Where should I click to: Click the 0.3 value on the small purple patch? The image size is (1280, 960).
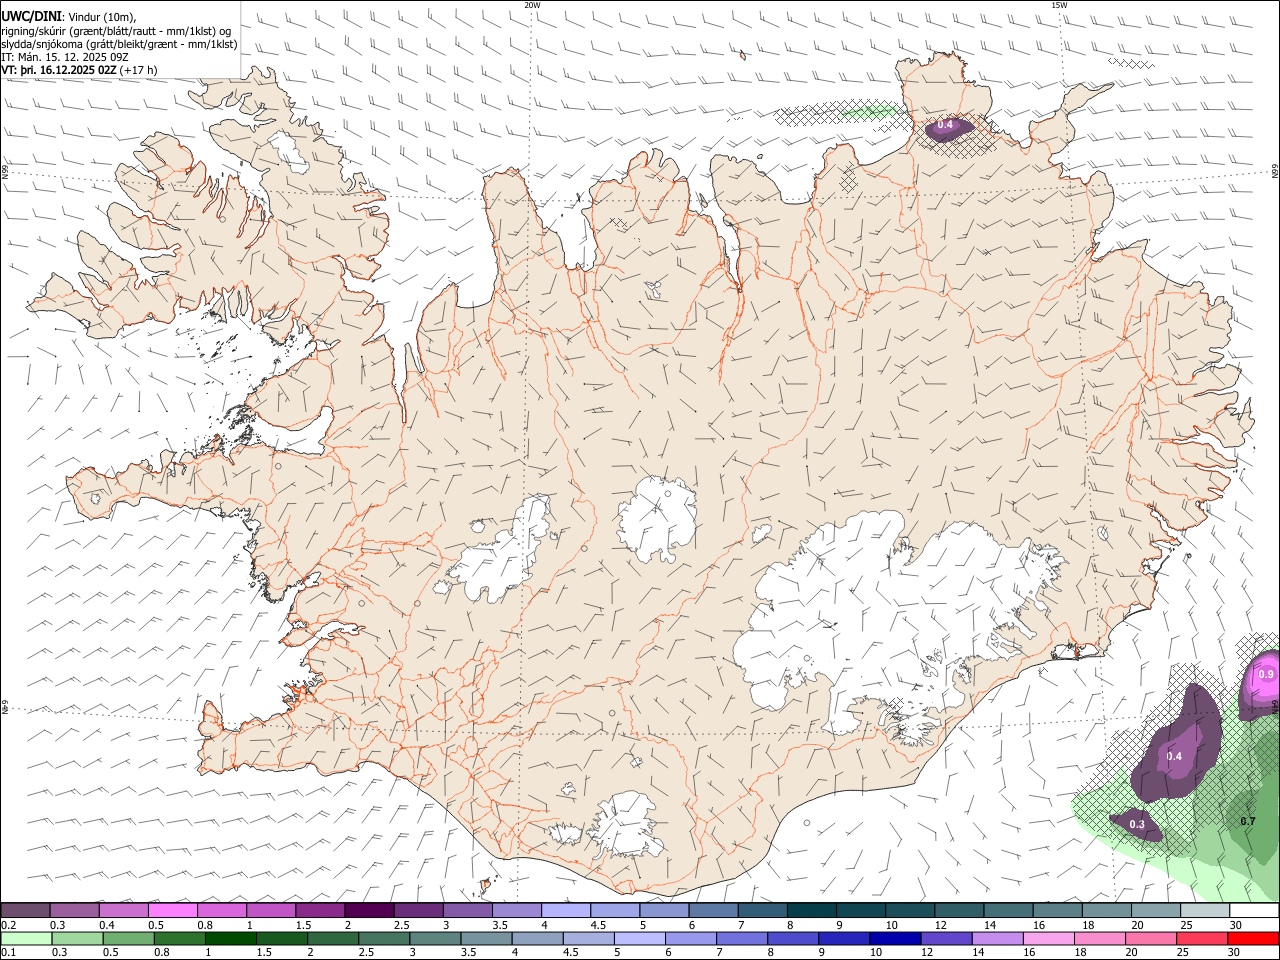tap(1137, 825)
